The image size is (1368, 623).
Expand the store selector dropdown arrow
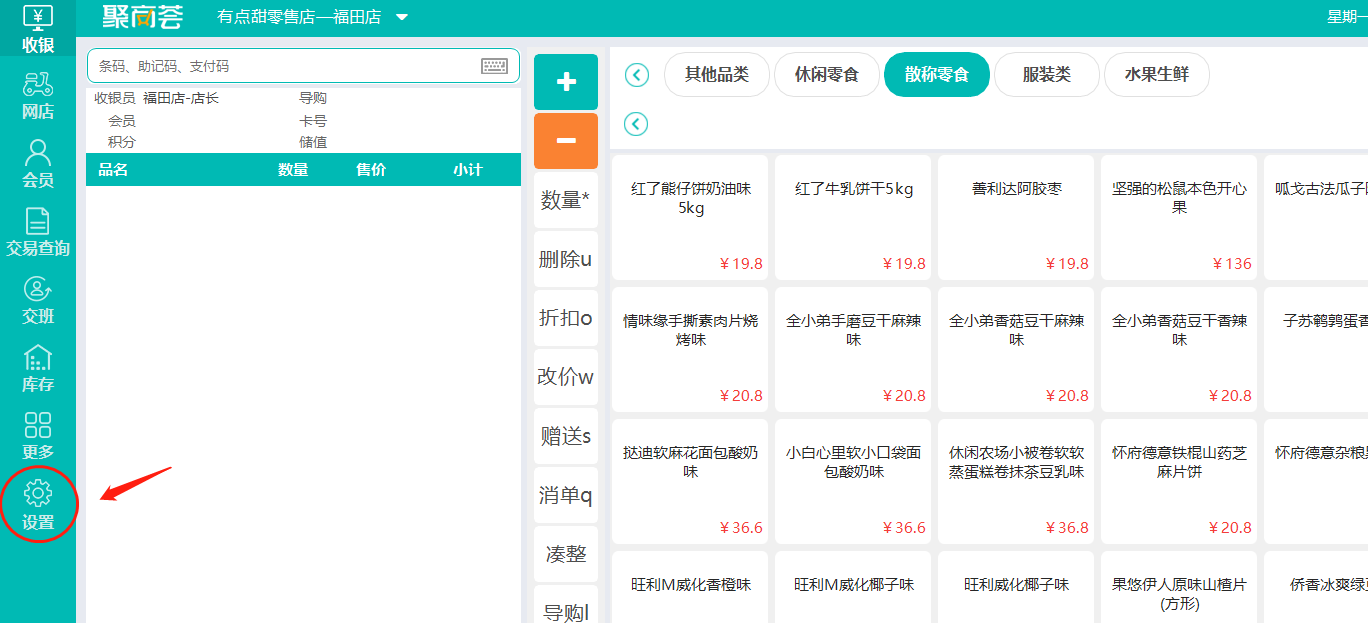point(401,18)
